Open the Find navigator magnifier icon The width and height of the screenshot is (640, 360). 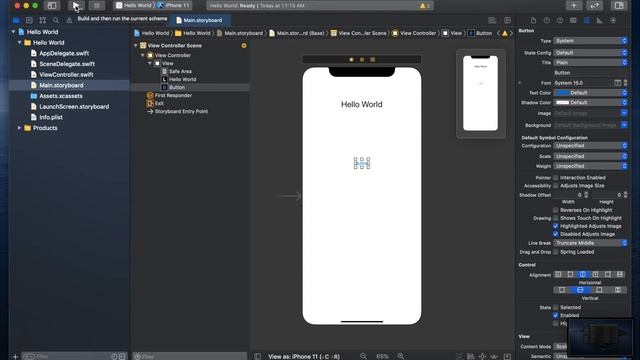tap(56, 20)
